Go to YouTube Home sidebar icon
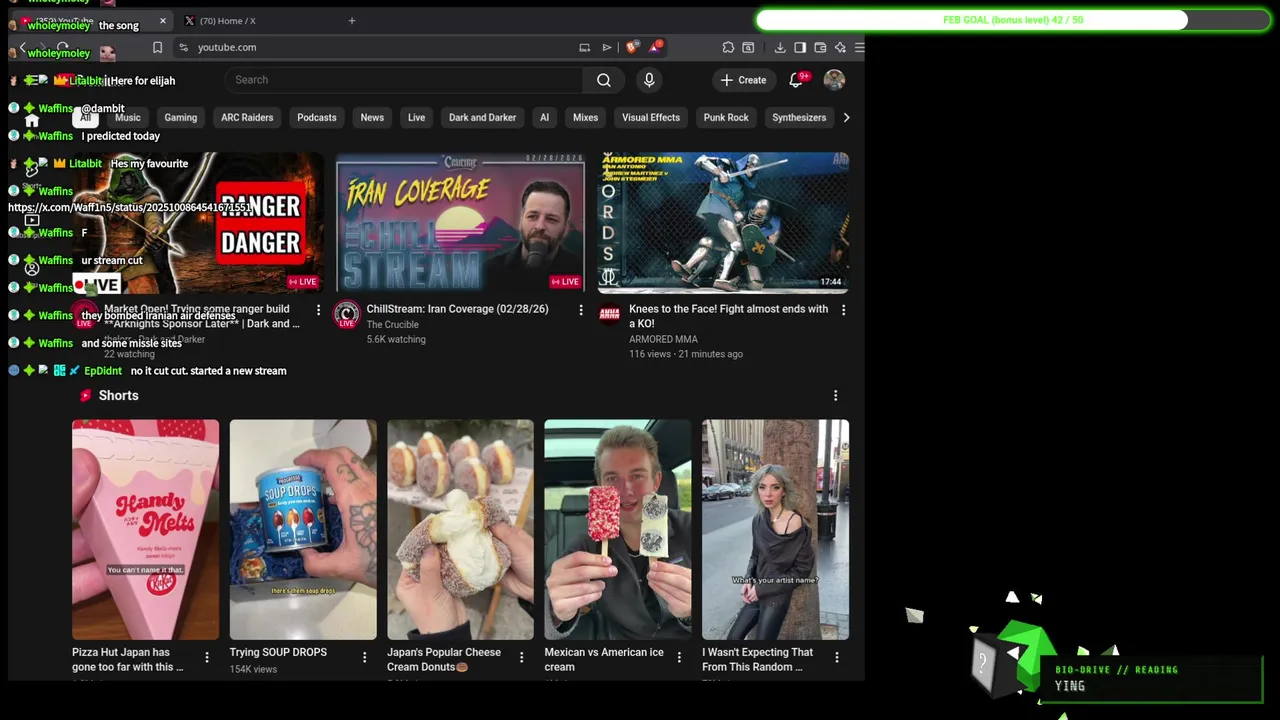Image resolution: width=1280 pixels, height=720 pixels. pyautogui.click(x=32, y=120)
